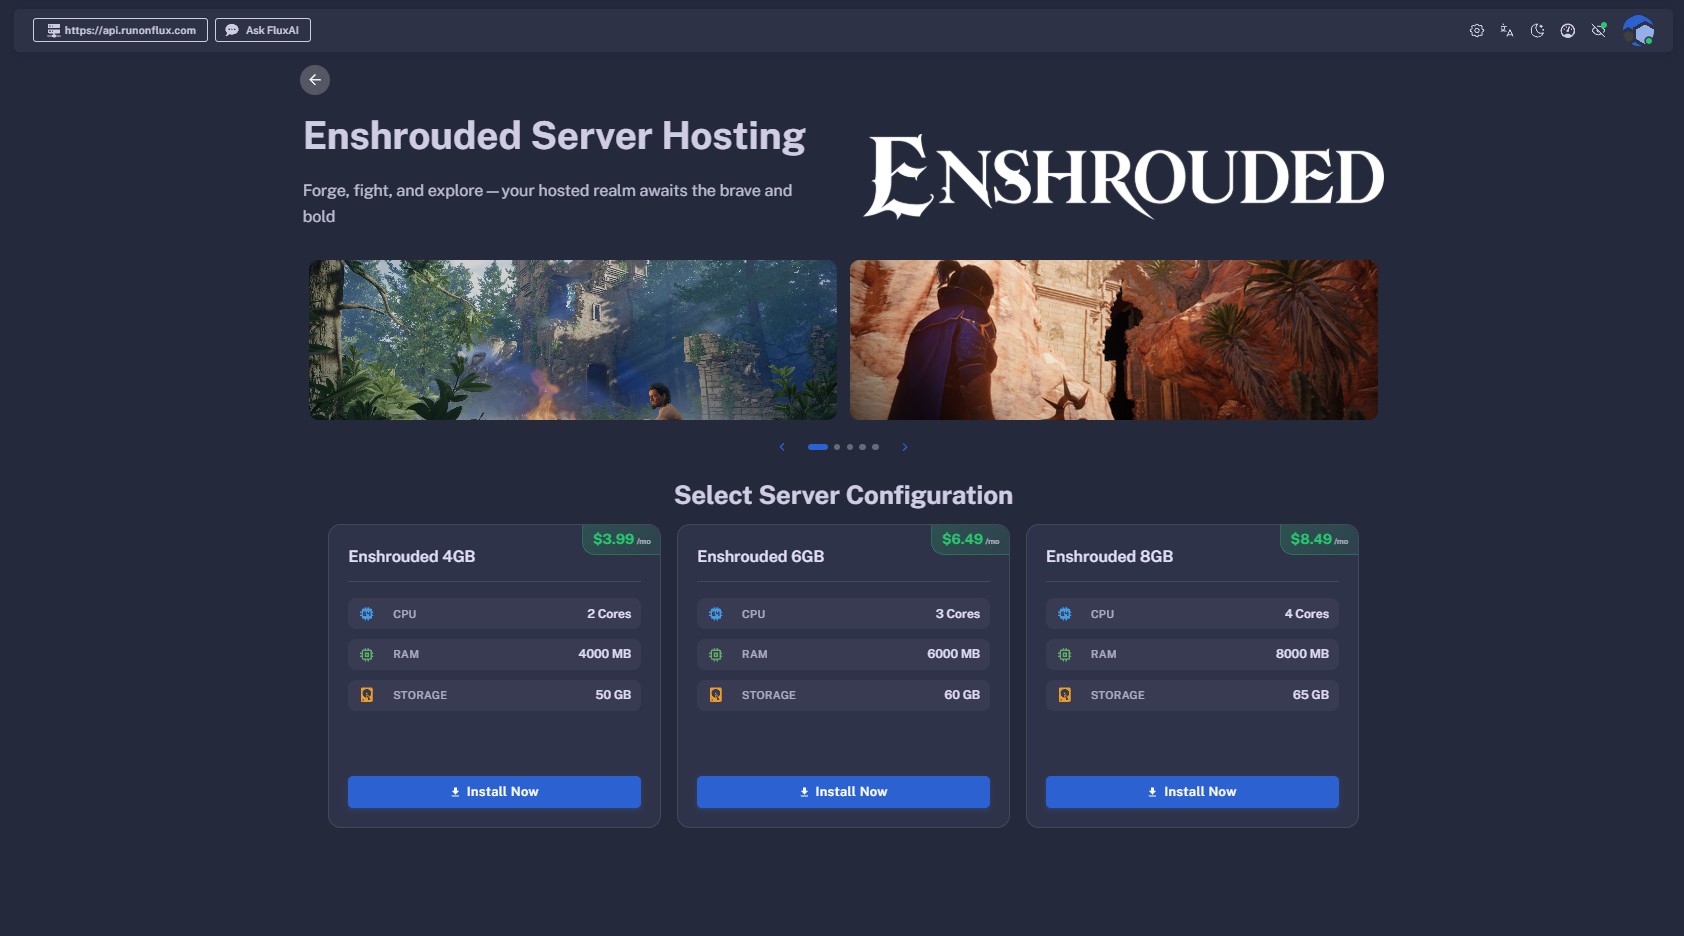Open the settings gear icon

(x=1476, y=31)
